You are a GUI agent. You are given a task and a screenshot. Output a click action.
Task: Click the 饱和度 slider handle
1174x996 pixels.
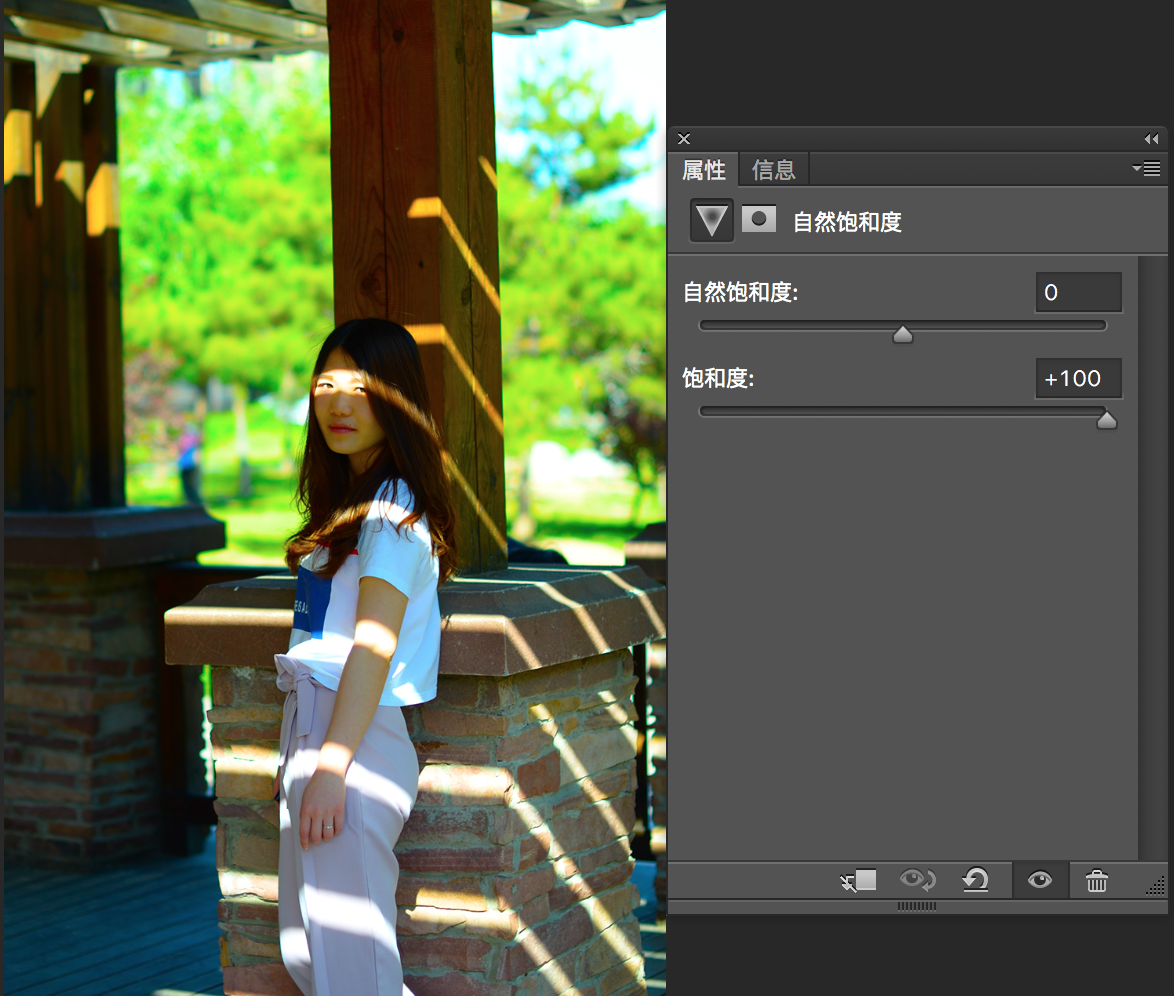coord(1107,420)
